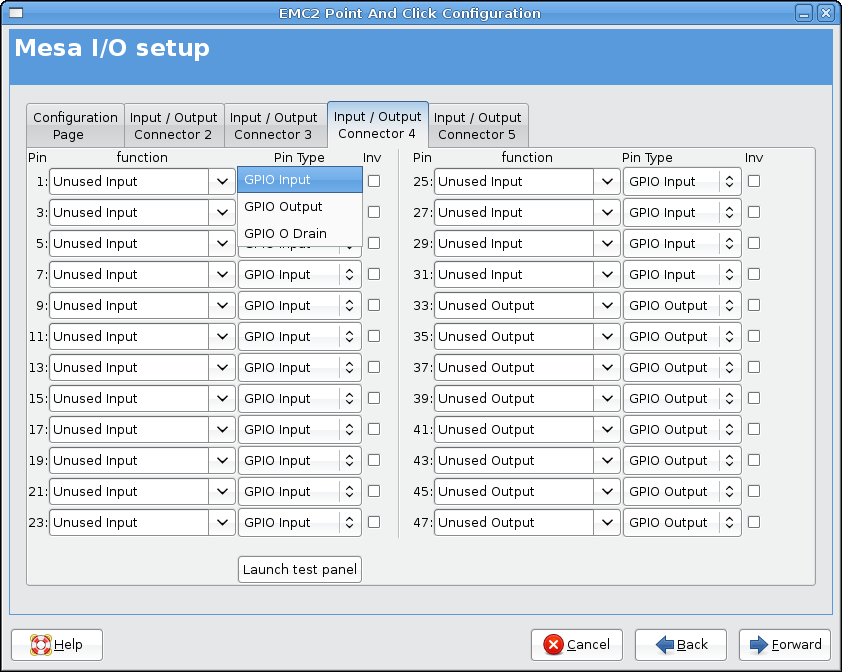Expand the function dropdown for pin 7
The image size is (842, 672).
tap(222, 274)
